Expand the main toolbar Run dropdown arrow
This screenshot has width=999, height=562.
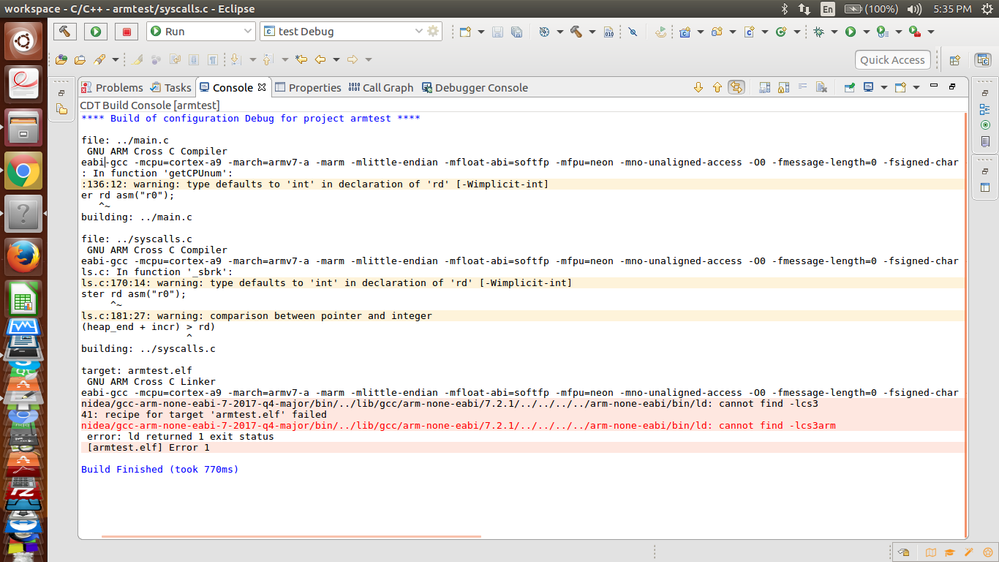(x=866, y=32)
